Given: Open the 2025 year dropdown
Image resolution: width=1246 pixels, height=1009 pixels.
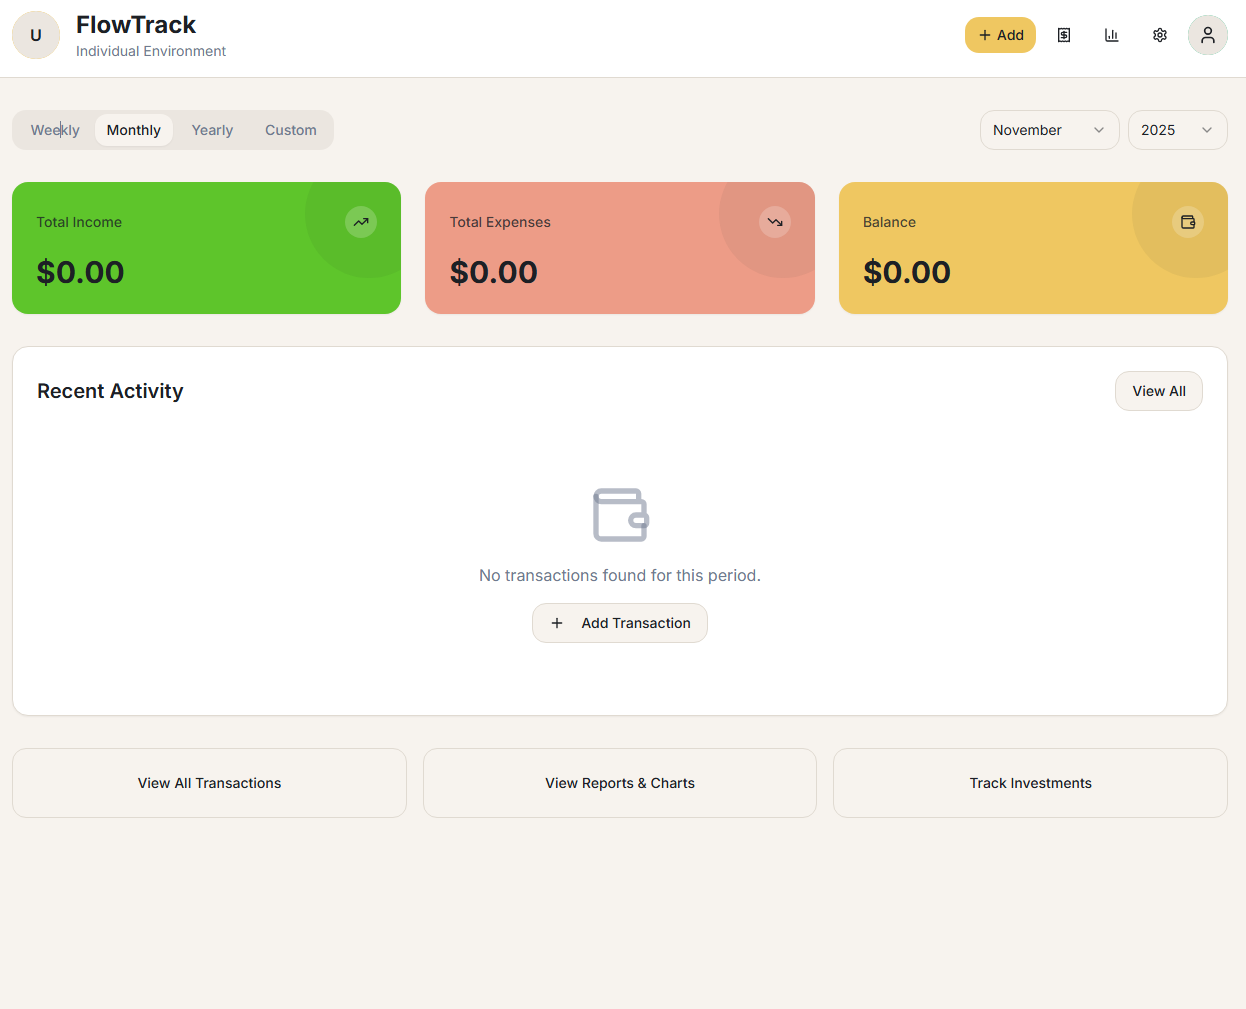Looking at the screenshot, I should (x=1177, y=129).
